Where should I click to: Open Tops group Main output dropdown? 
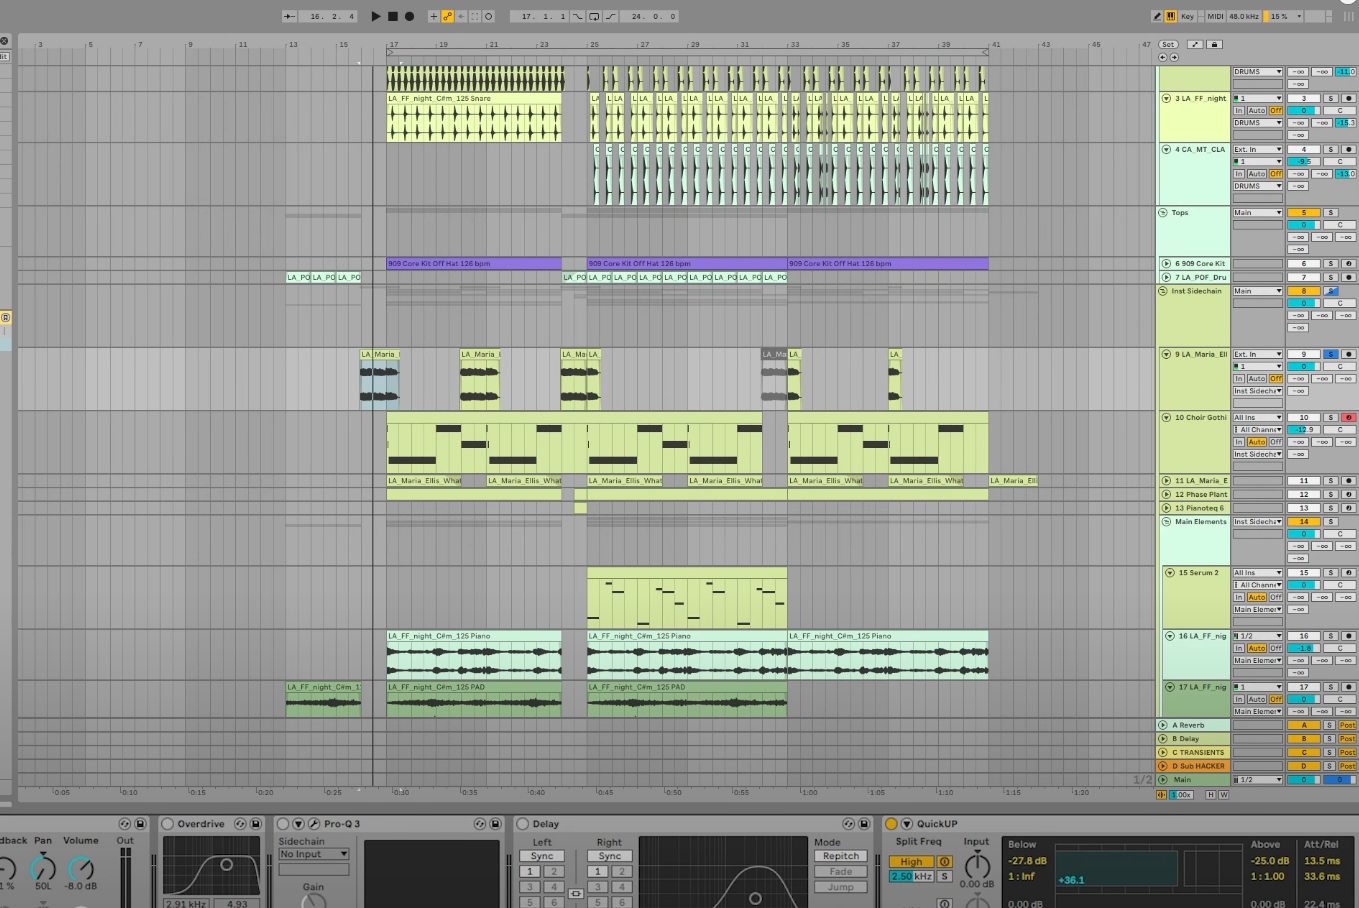click(x=1257, y=213)
